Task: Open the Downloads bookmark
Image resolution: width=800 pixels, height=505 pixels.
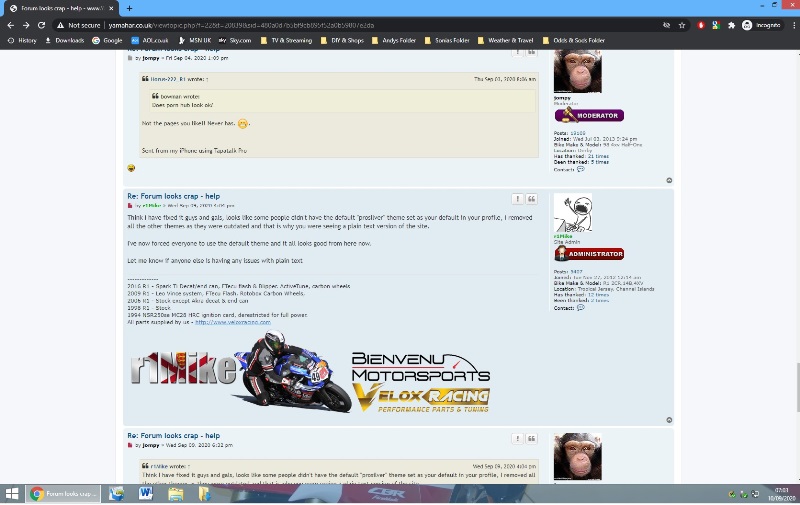Action: coord(64,40)
